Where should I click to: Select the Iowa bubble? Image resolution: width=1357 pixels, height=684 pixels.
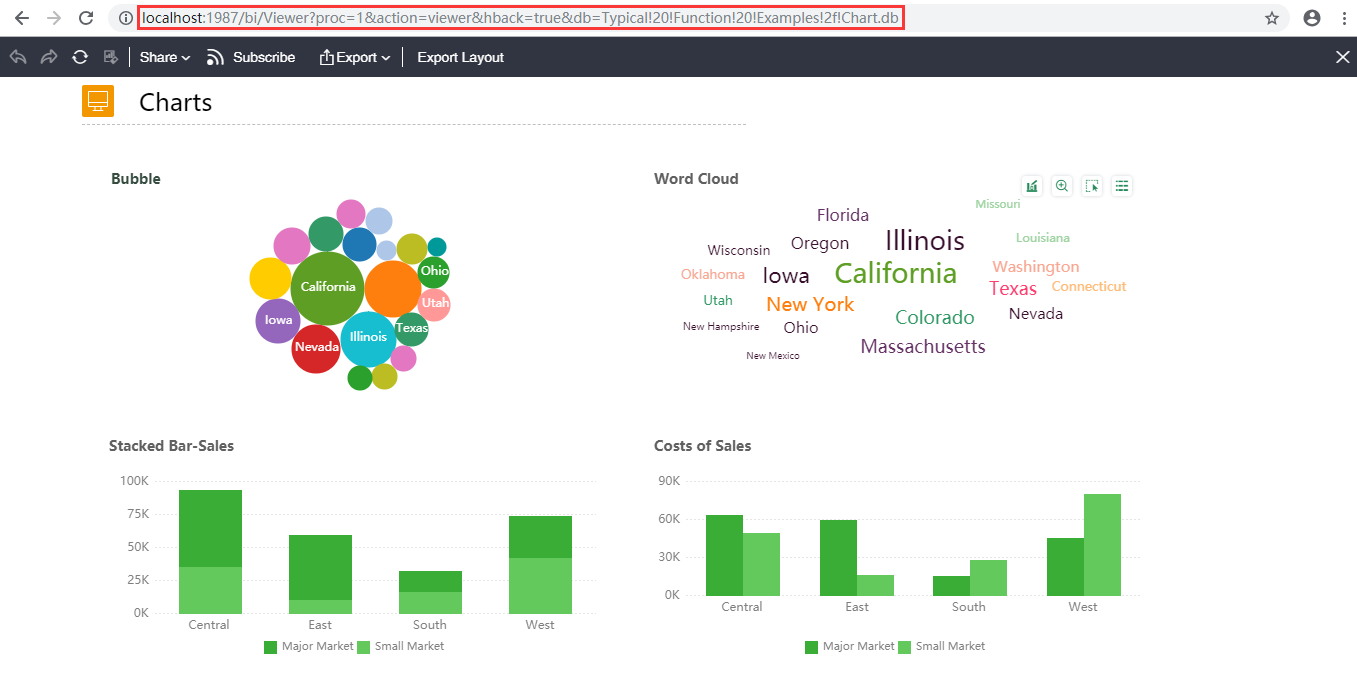pos(278,321)
